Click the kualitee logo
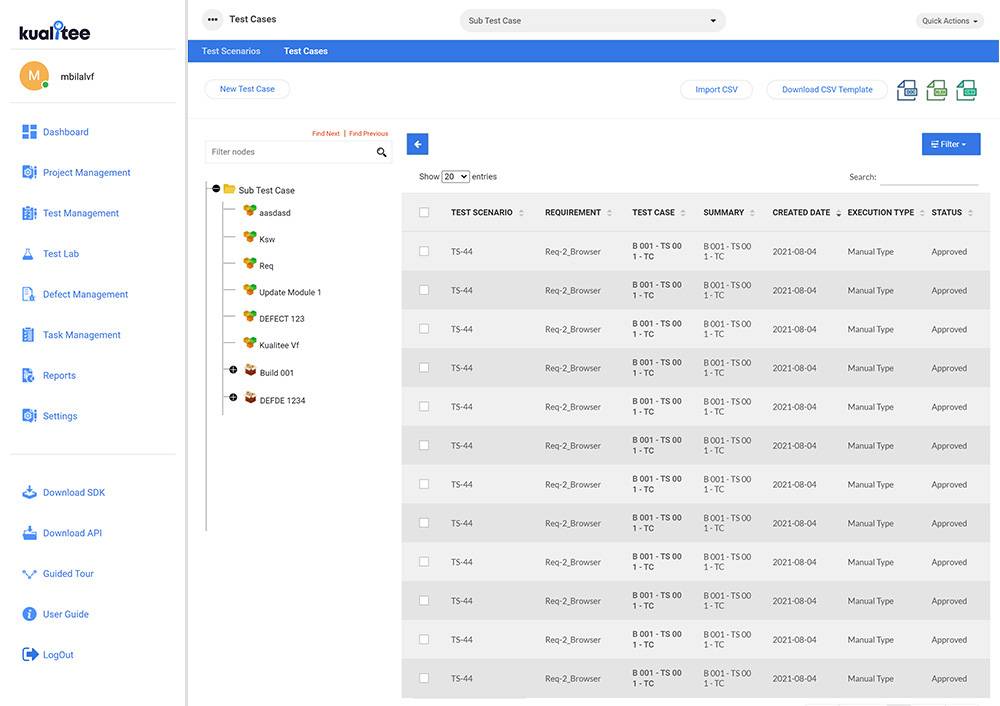This screenshot has width=1000, height=706. coord(54,31)
